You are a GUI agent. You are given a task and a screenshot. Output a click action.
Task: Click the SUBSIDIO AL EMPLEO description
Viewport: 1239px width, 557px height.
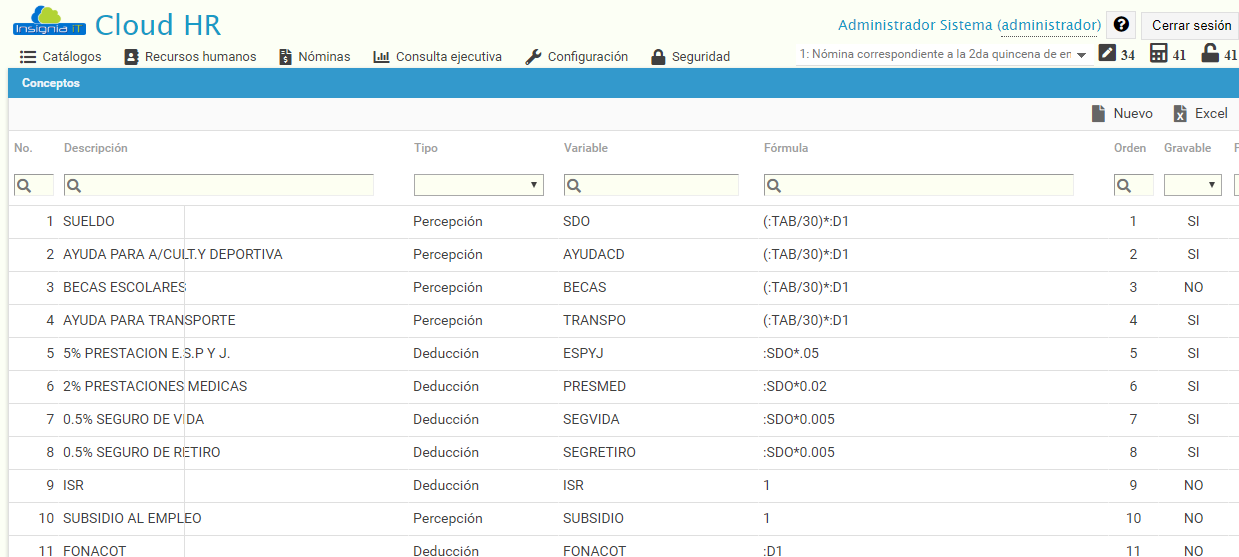click(132, 518)
